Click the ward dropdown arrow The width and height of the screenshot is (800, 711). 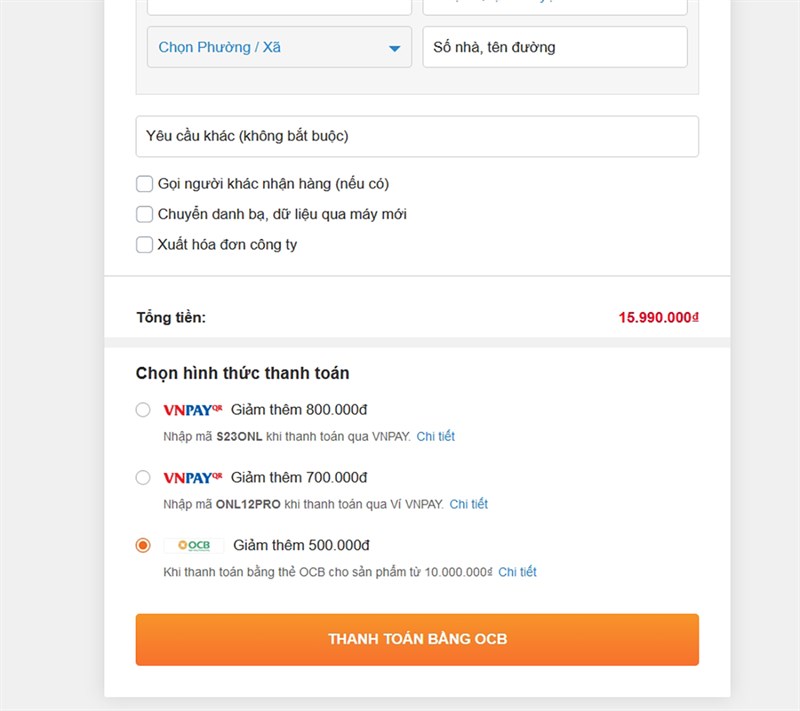click(394, 48)
